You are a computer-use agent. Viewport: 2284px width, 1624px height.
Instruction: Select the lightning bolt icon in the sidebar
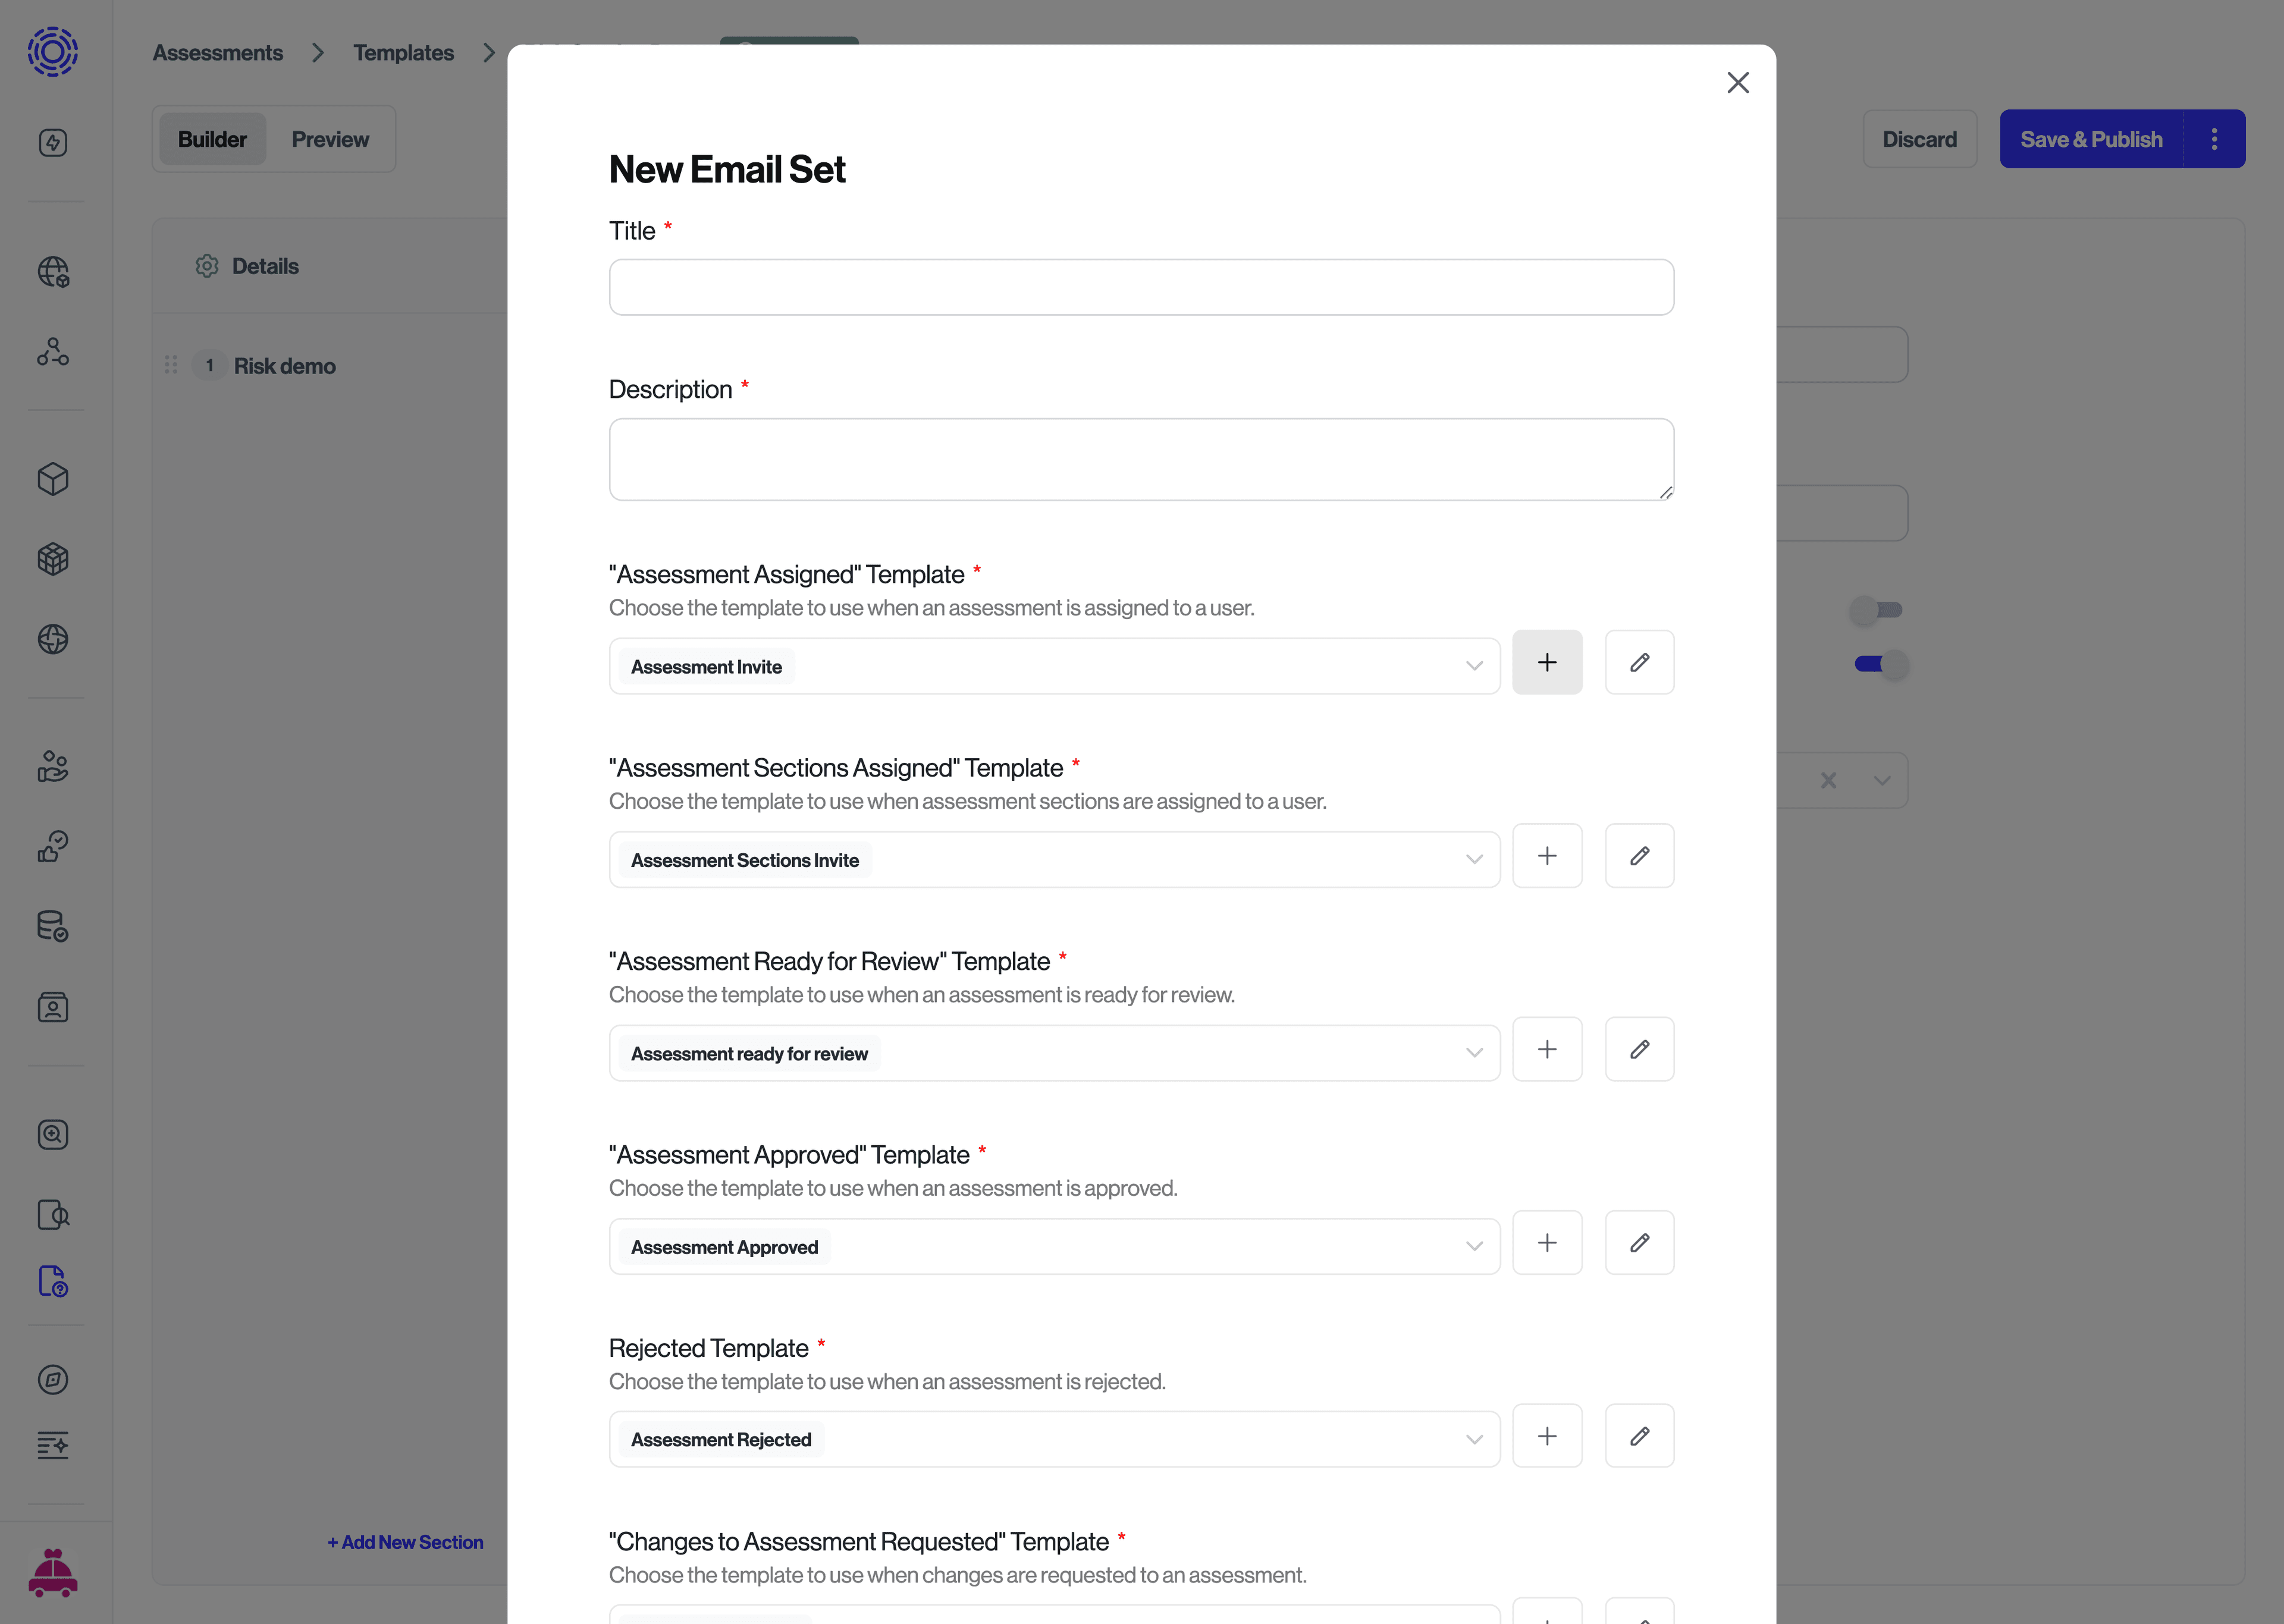[53, 142]
